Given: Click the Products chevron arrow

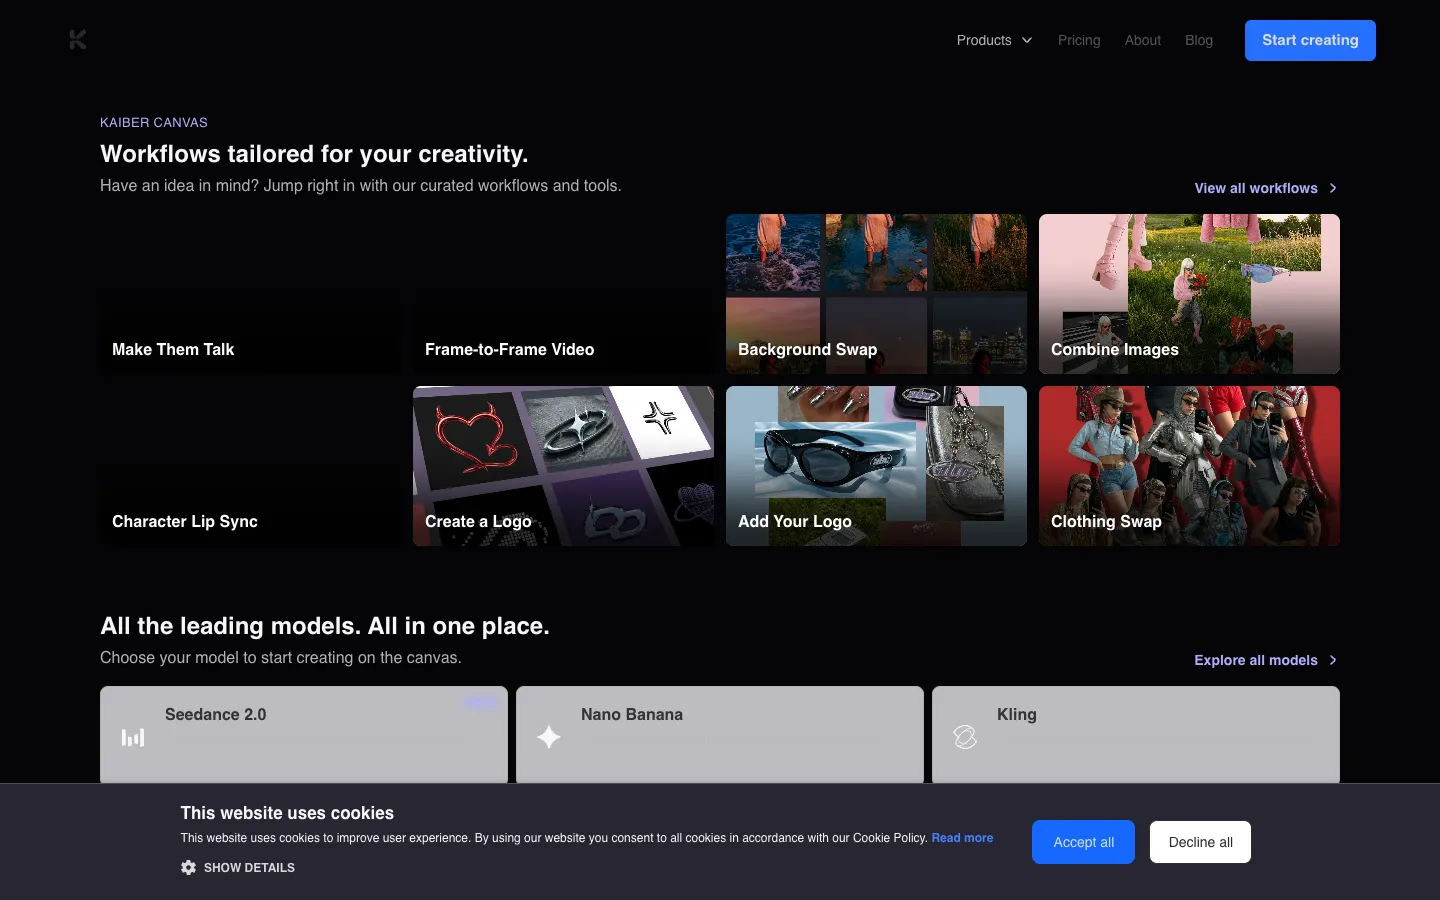Looking at the screenshot, I should pyautogui.click(x=1026, y=40).
